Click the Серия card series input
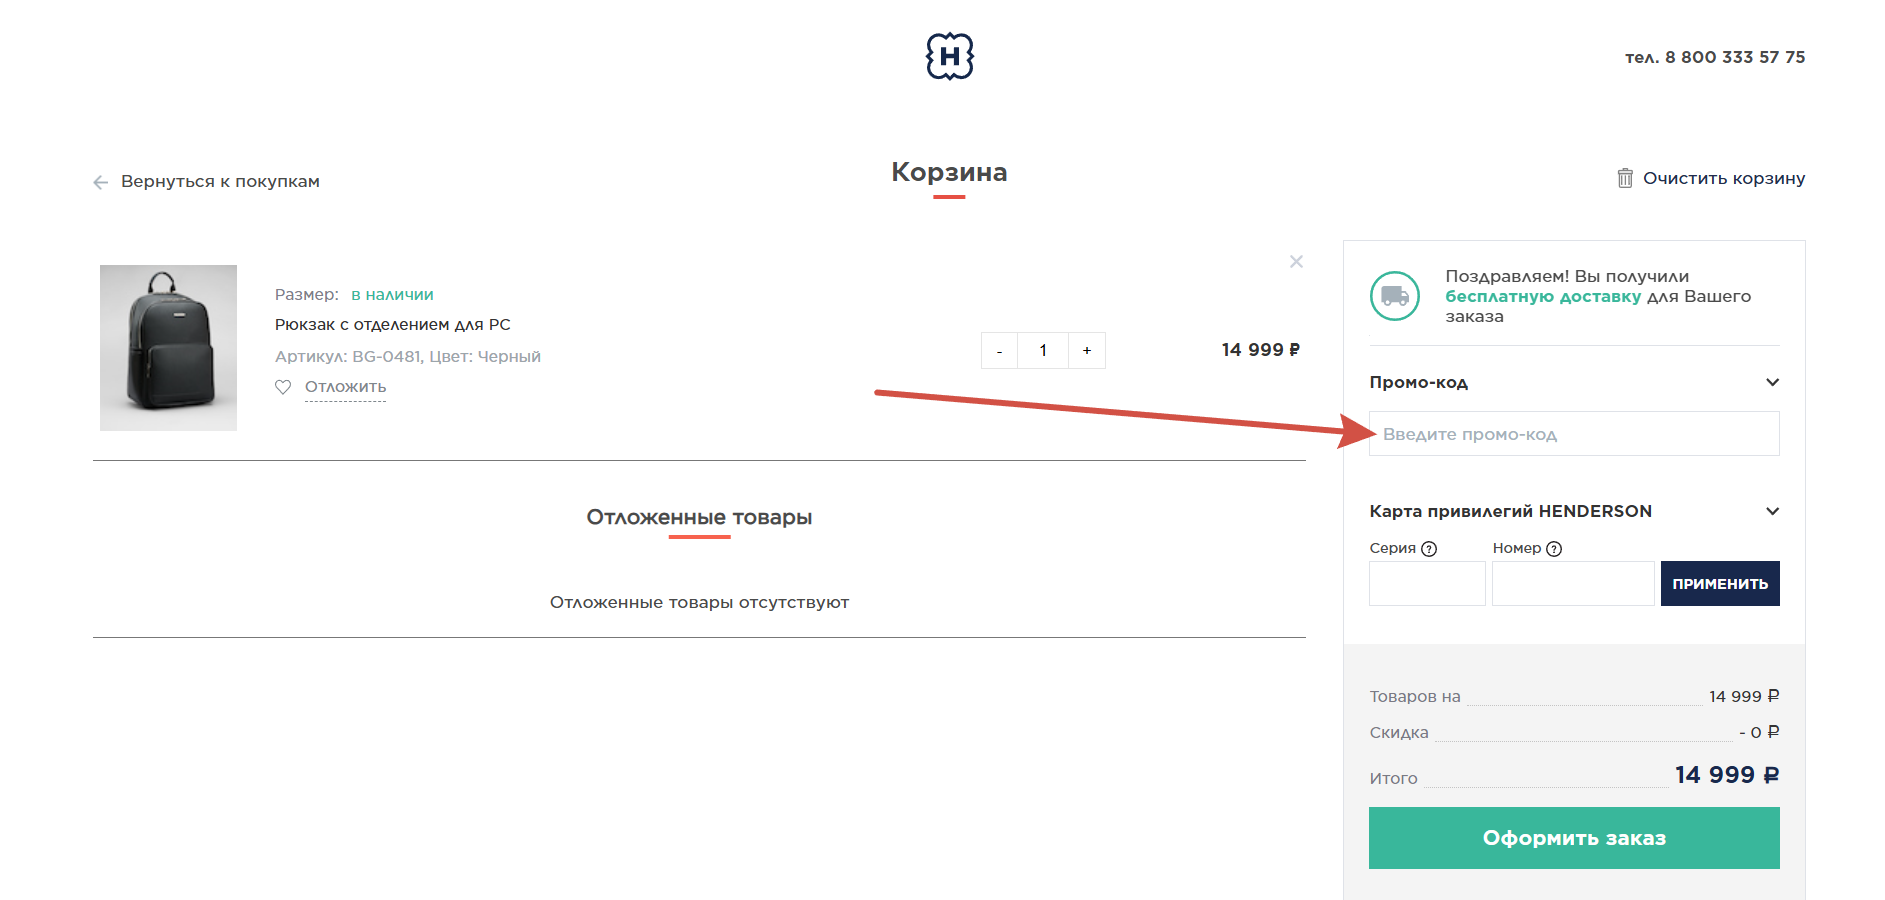The image size is (1885, 900). [x=1427, y=583]
